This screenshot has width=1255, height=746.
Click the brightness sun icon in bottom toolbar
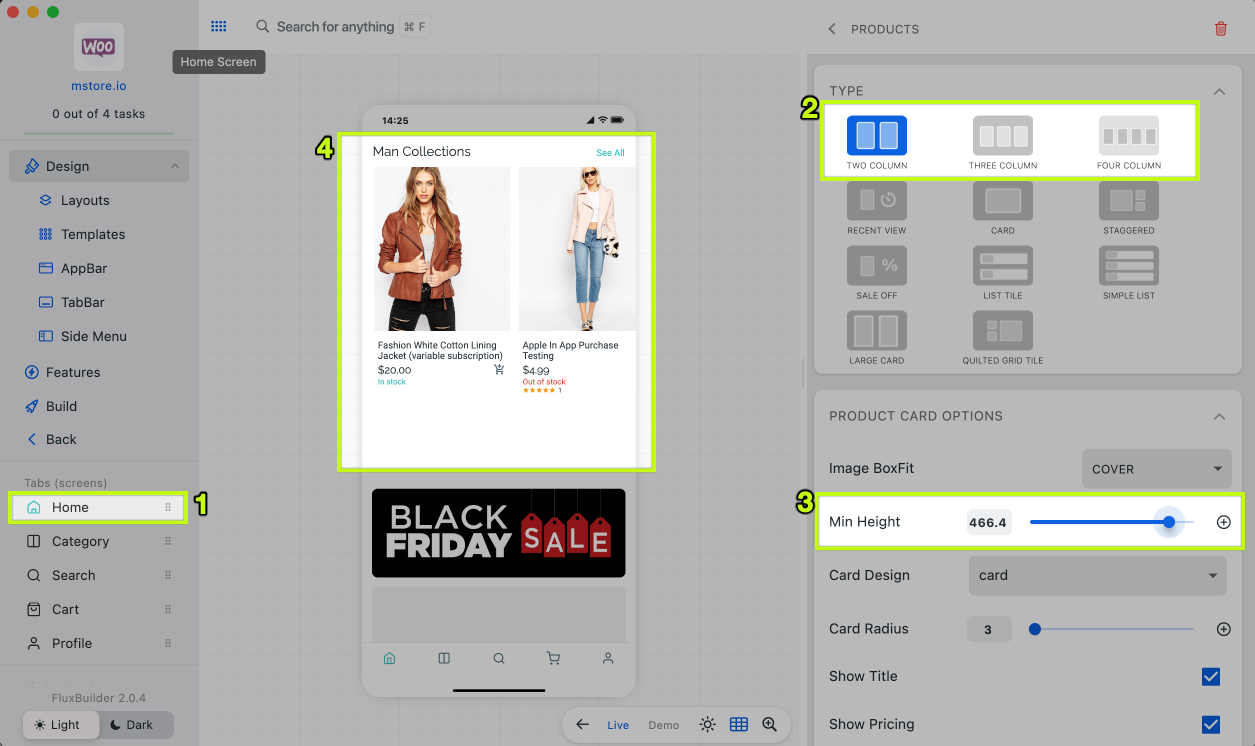[708, 725]
